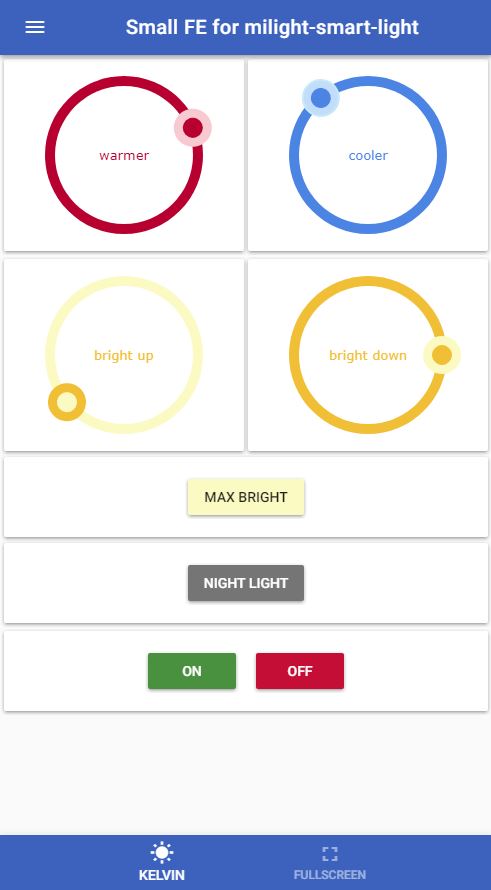This screenshot has width=491, height=890.
Task: Click the warmer label inside red ring
Action: (124, 156)
